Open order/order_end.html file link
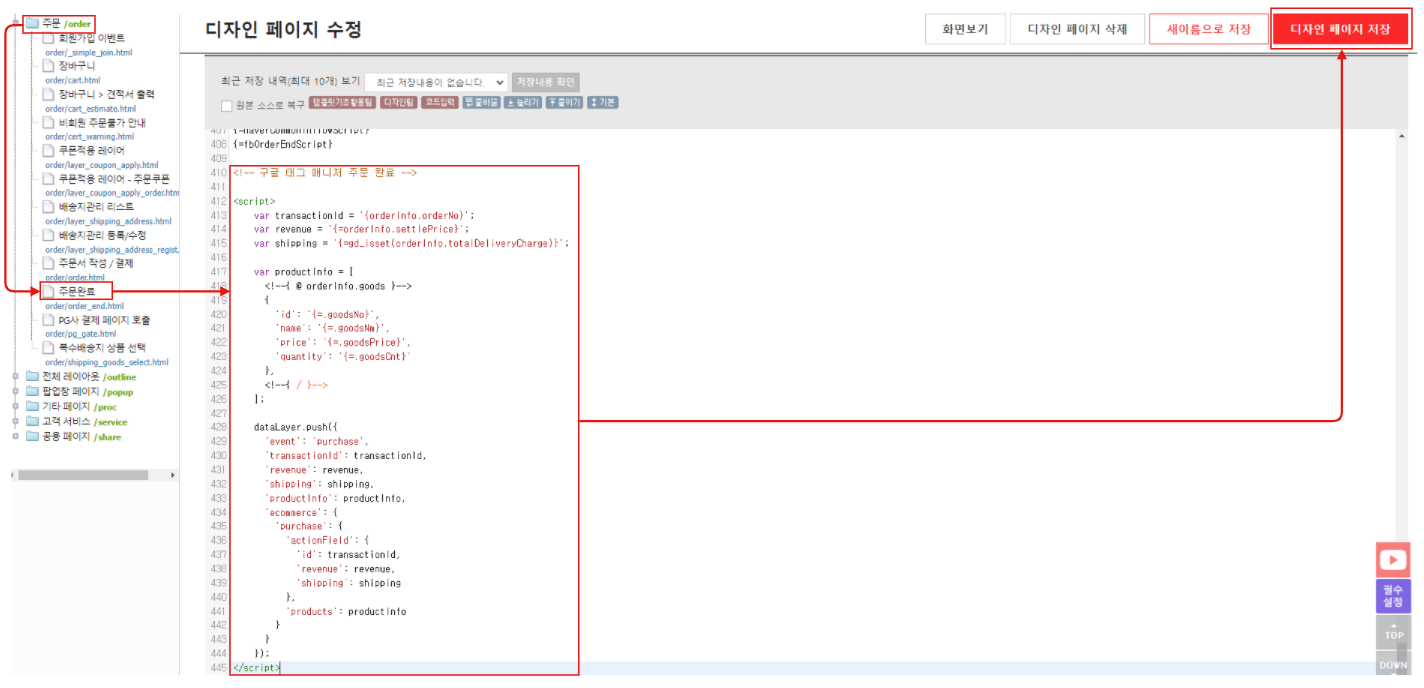 pyautogui.click(x=85, y=306)
